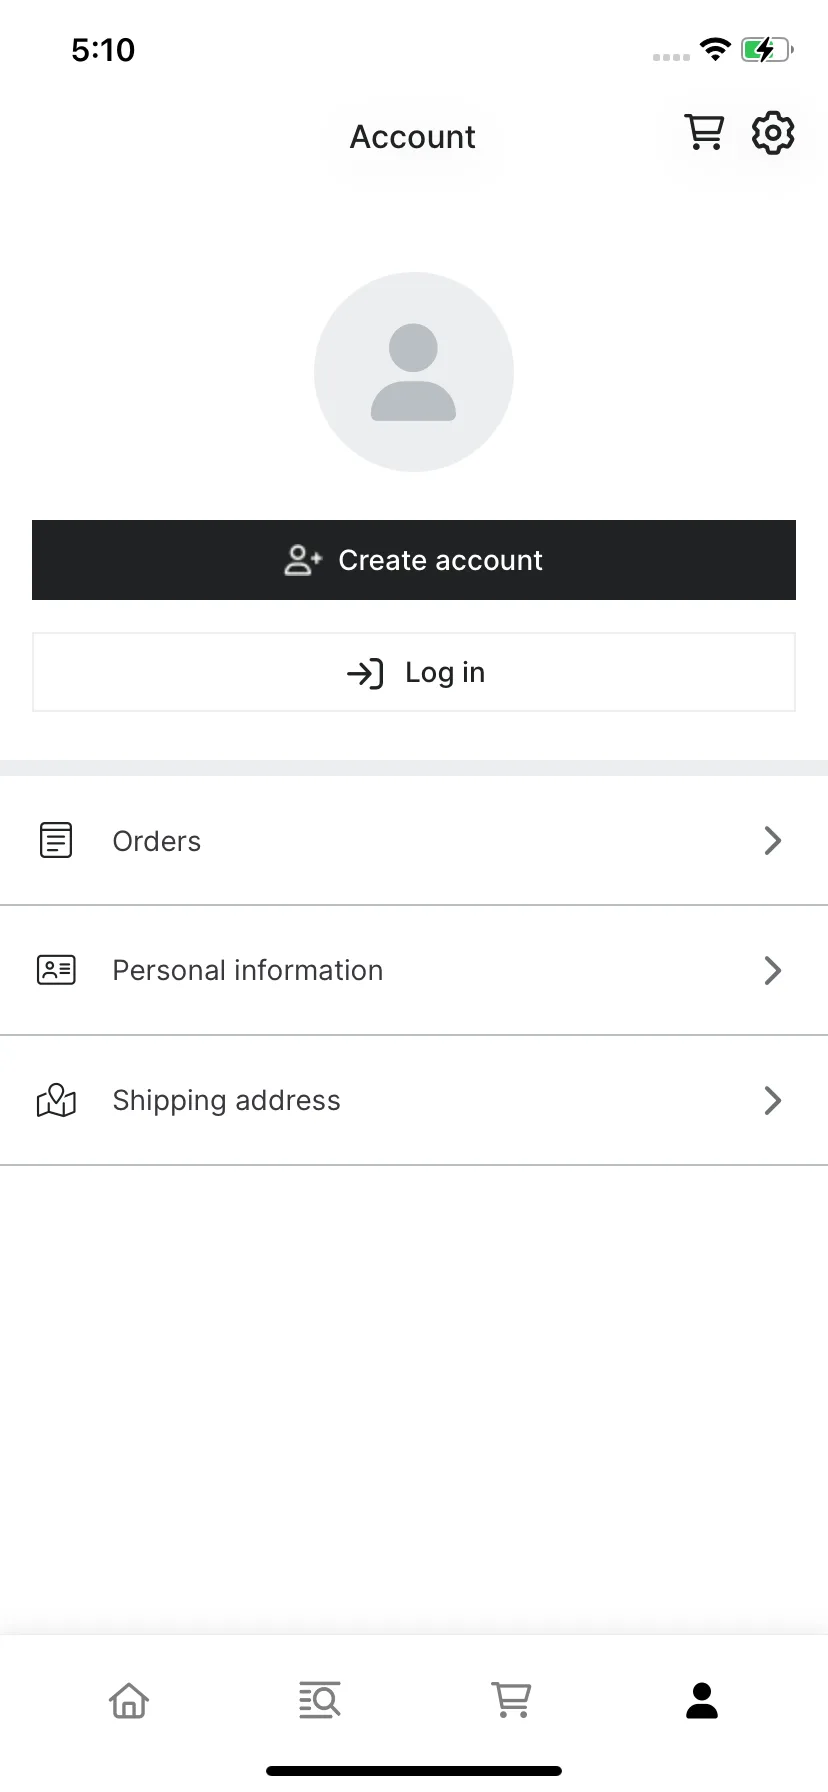Tap the Personal information ID card icon

click(56, 970)
